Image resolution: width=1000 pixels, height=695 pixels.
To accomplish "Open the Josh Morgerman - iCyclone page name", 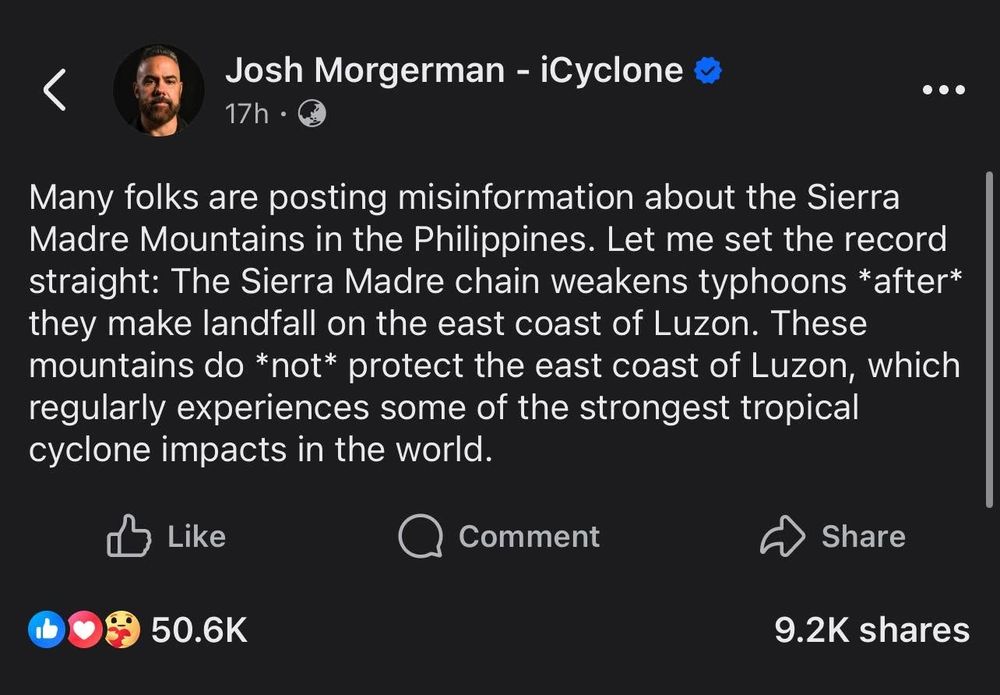I will tap(454, 70).
